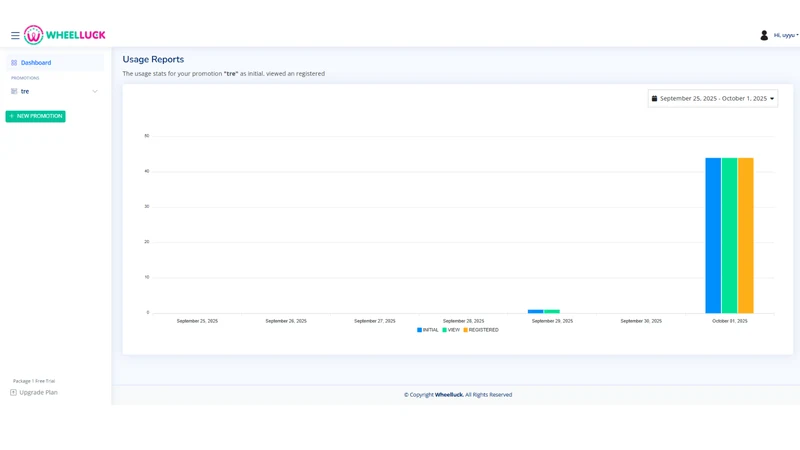Click the 'September 25, 2025' axis label
The width and height of the screenshot is (800, 450).
pos(197,321)
